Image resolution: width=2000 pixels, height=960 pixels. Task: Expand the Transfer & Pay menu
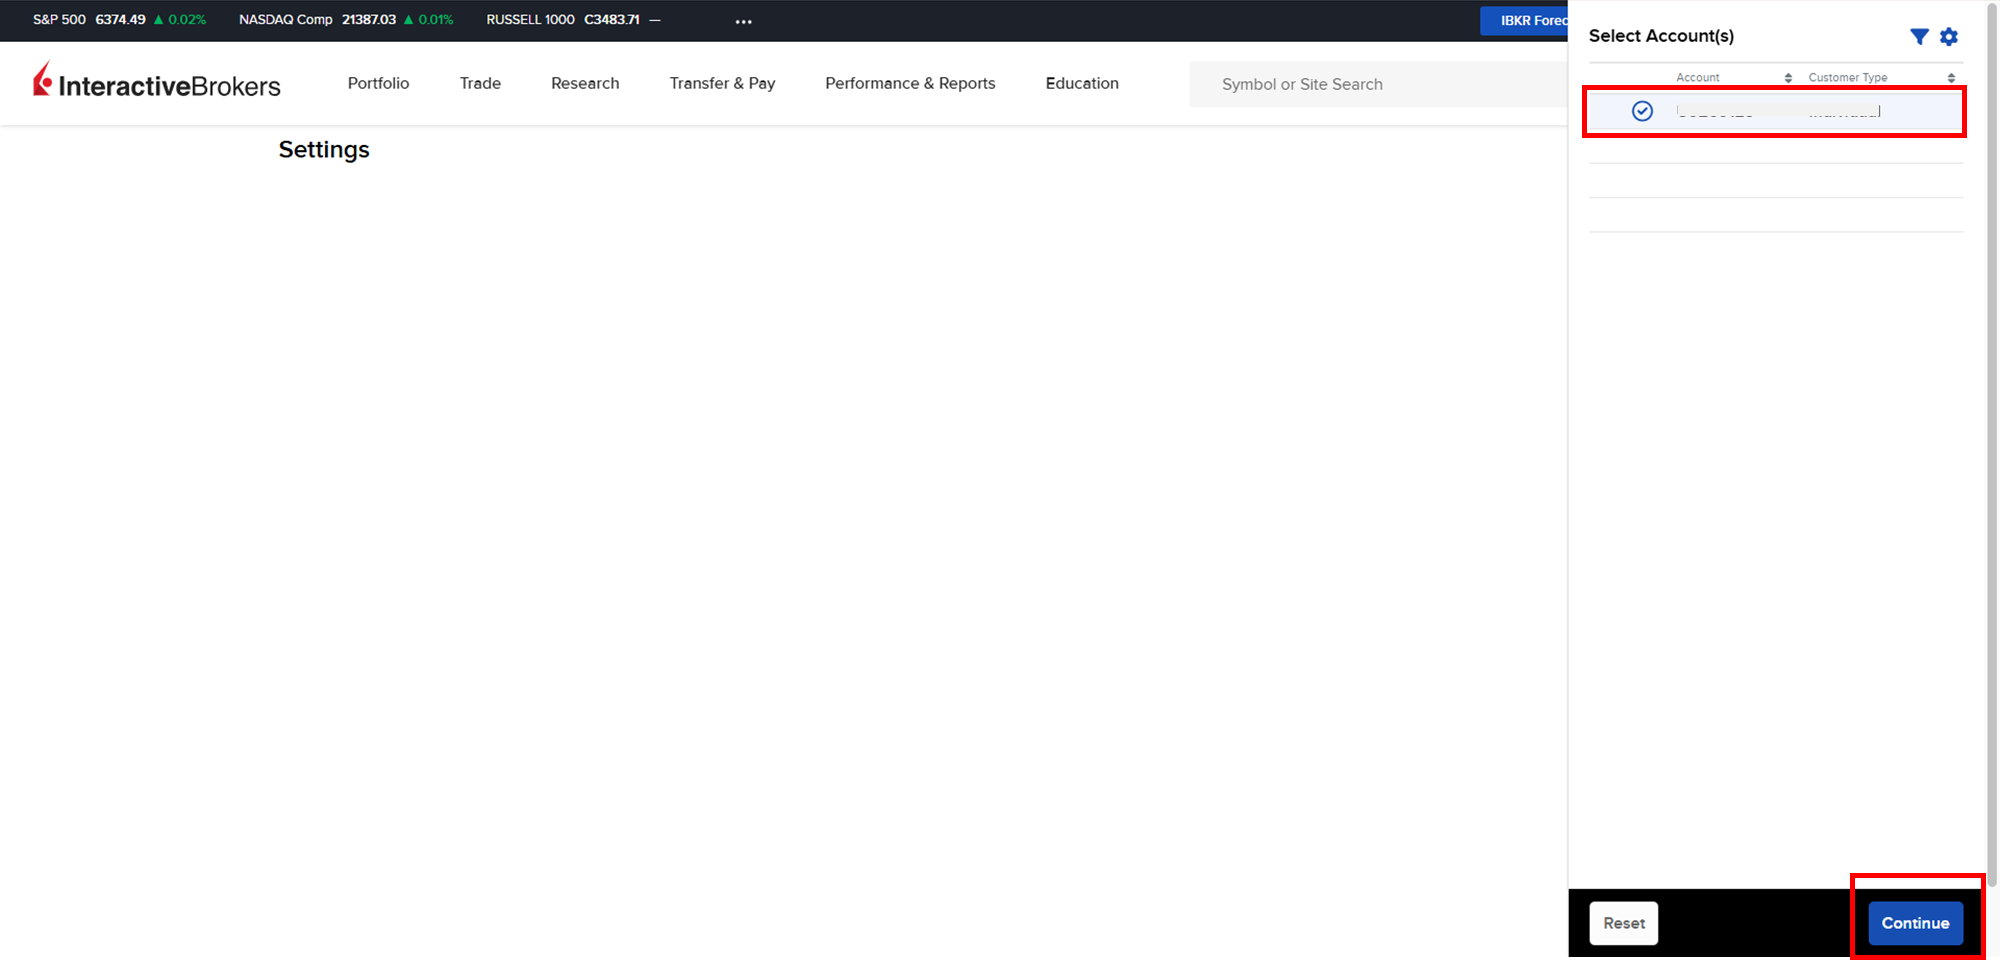(x=722, y=83)
